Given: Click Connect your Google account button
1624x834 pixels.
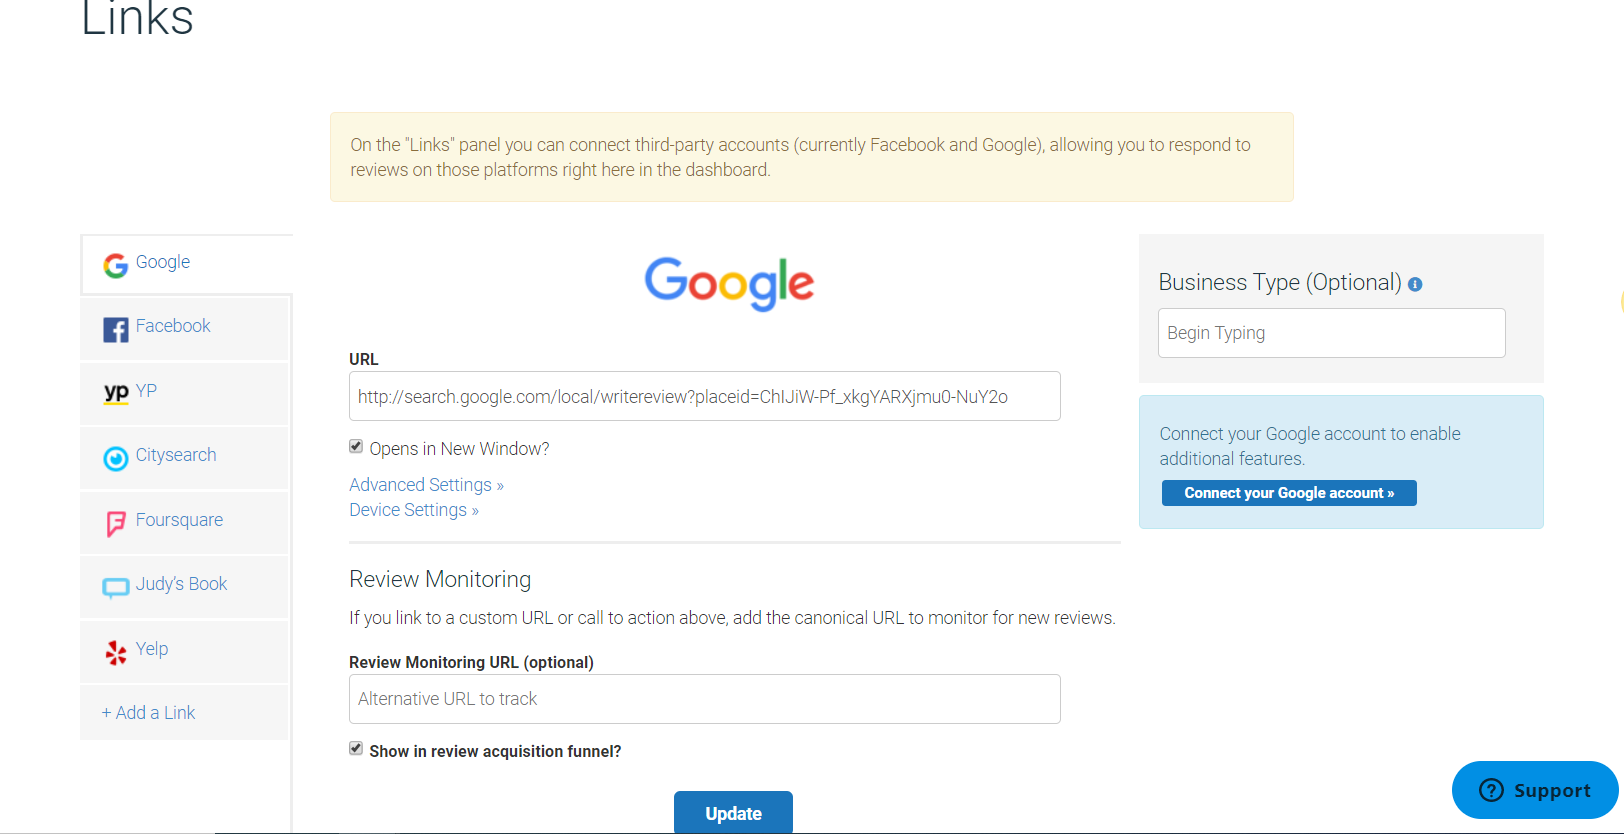Looking at the screenshot, I should click(x=1289, y=493).
